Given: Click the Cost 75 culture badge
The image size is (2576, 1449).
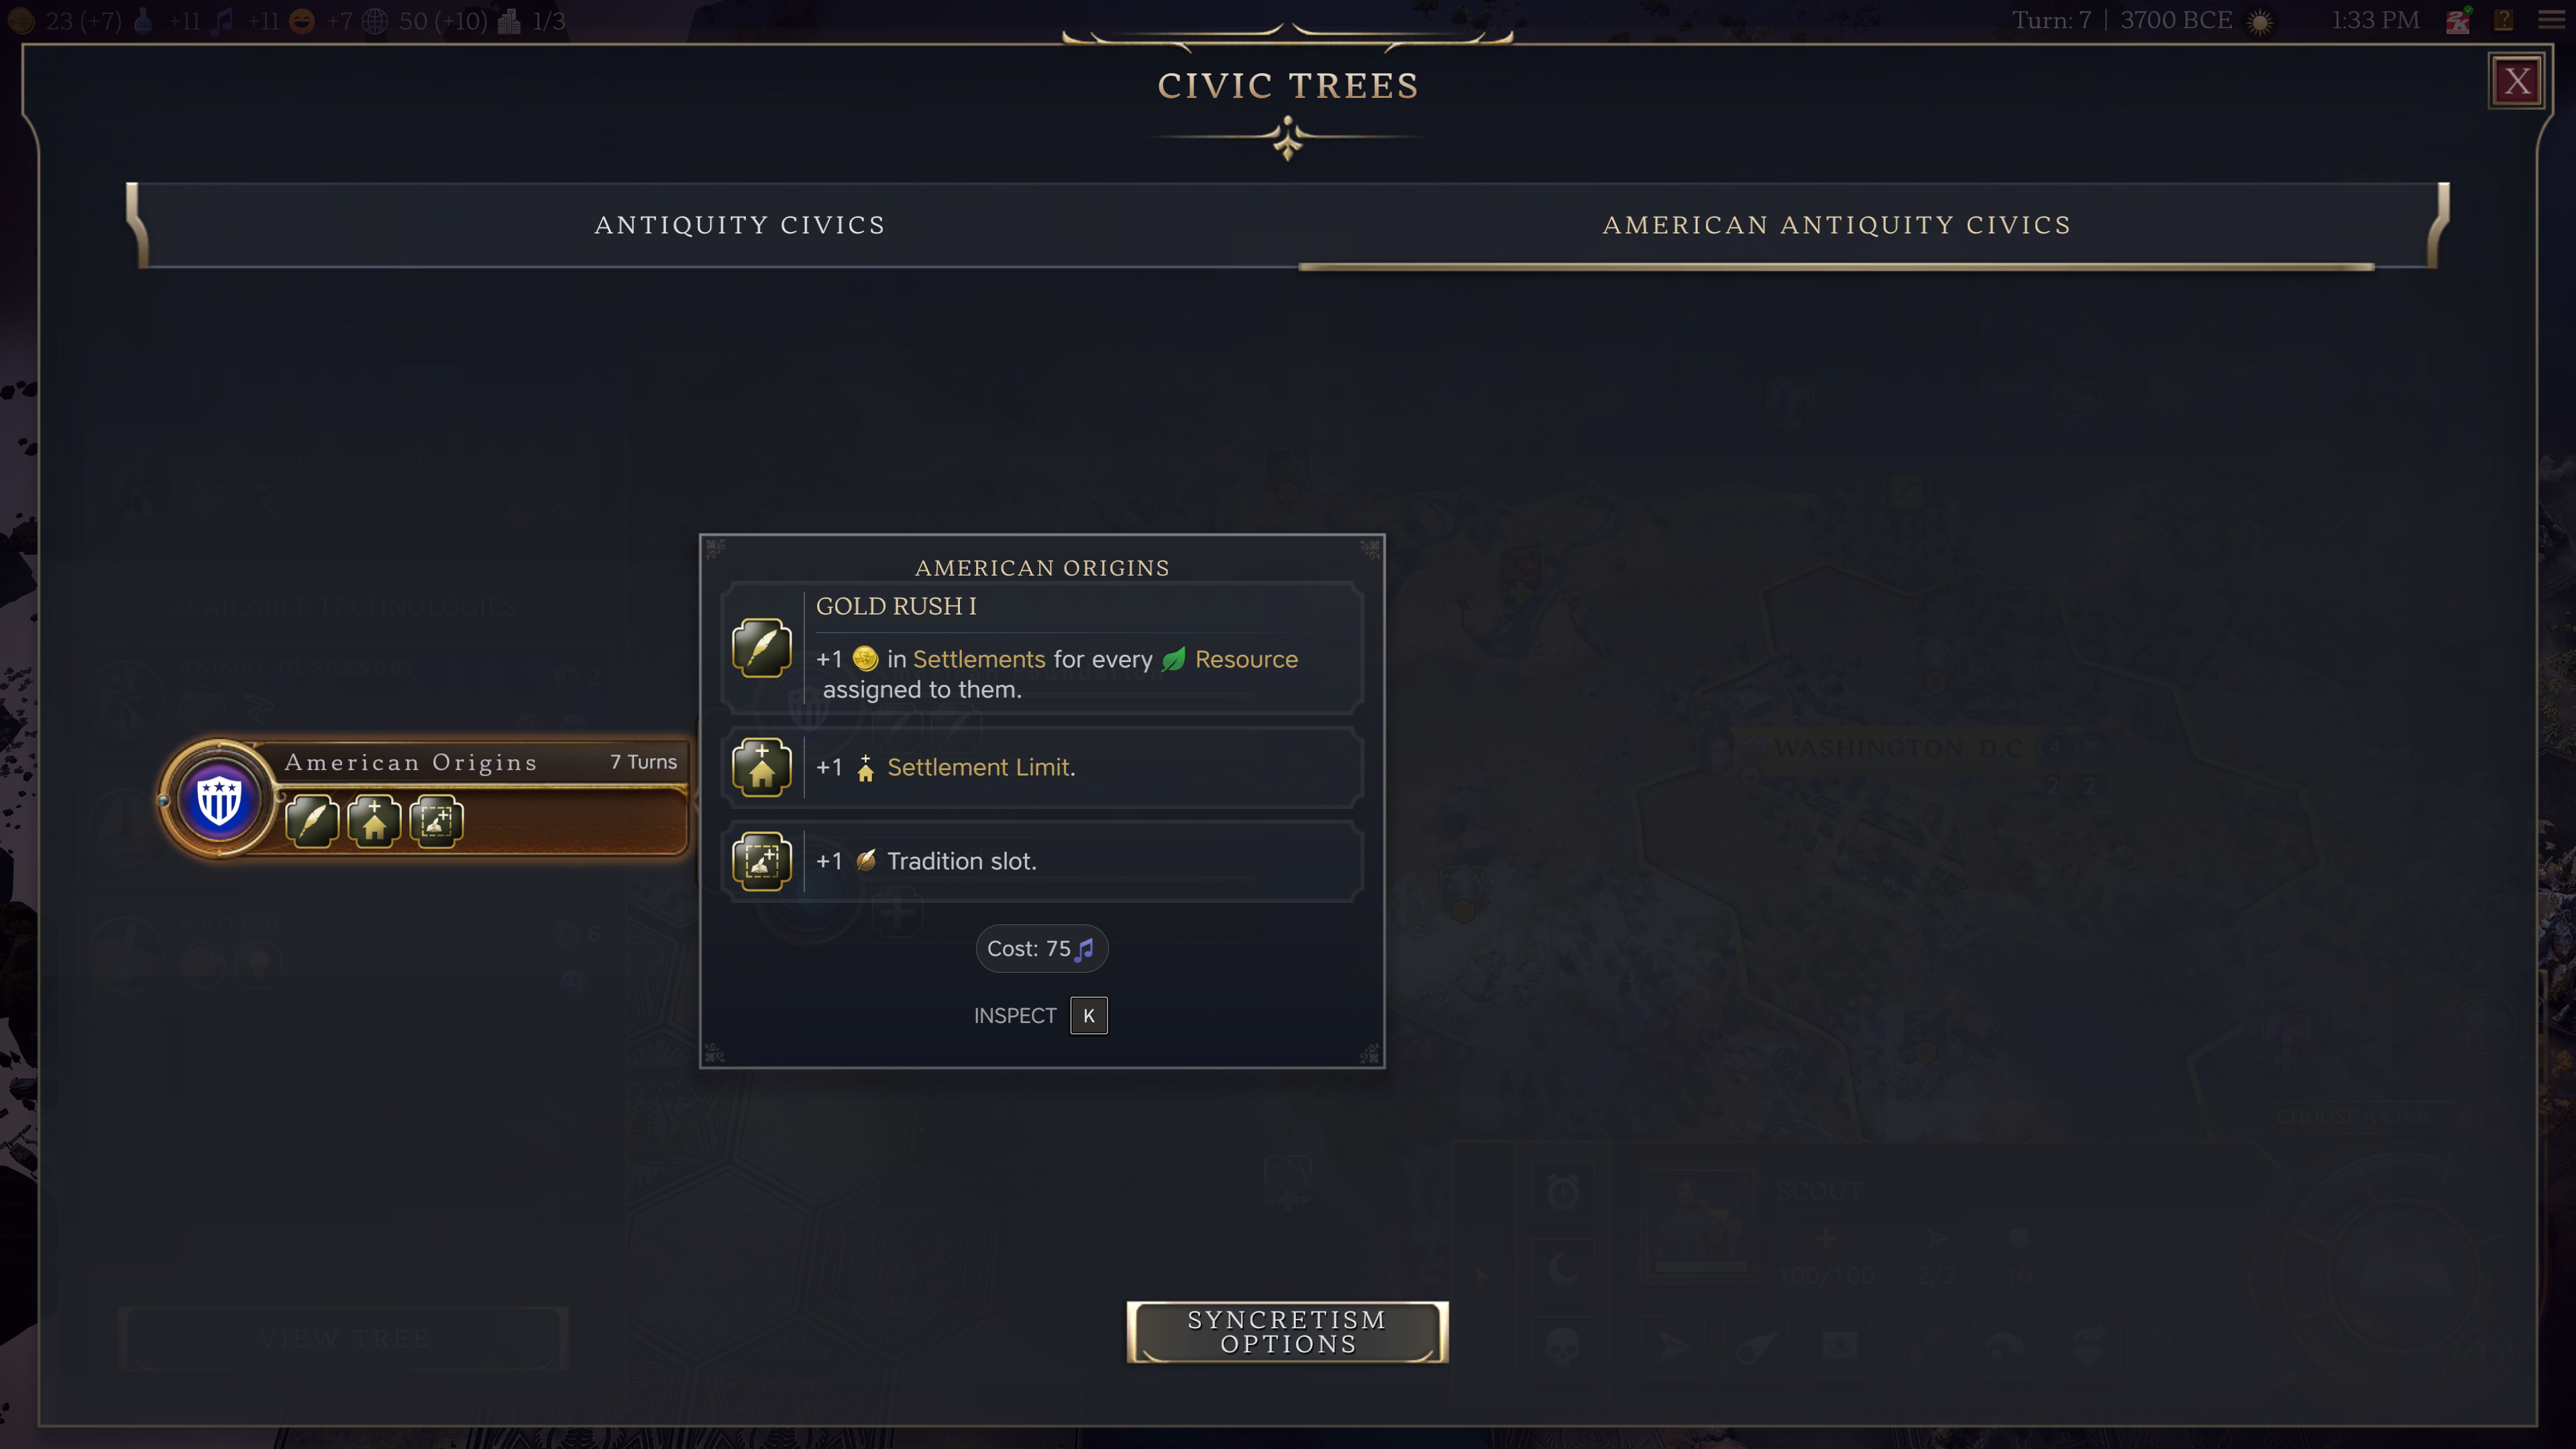Looking at the screenshot, I should pos(1041,948).
